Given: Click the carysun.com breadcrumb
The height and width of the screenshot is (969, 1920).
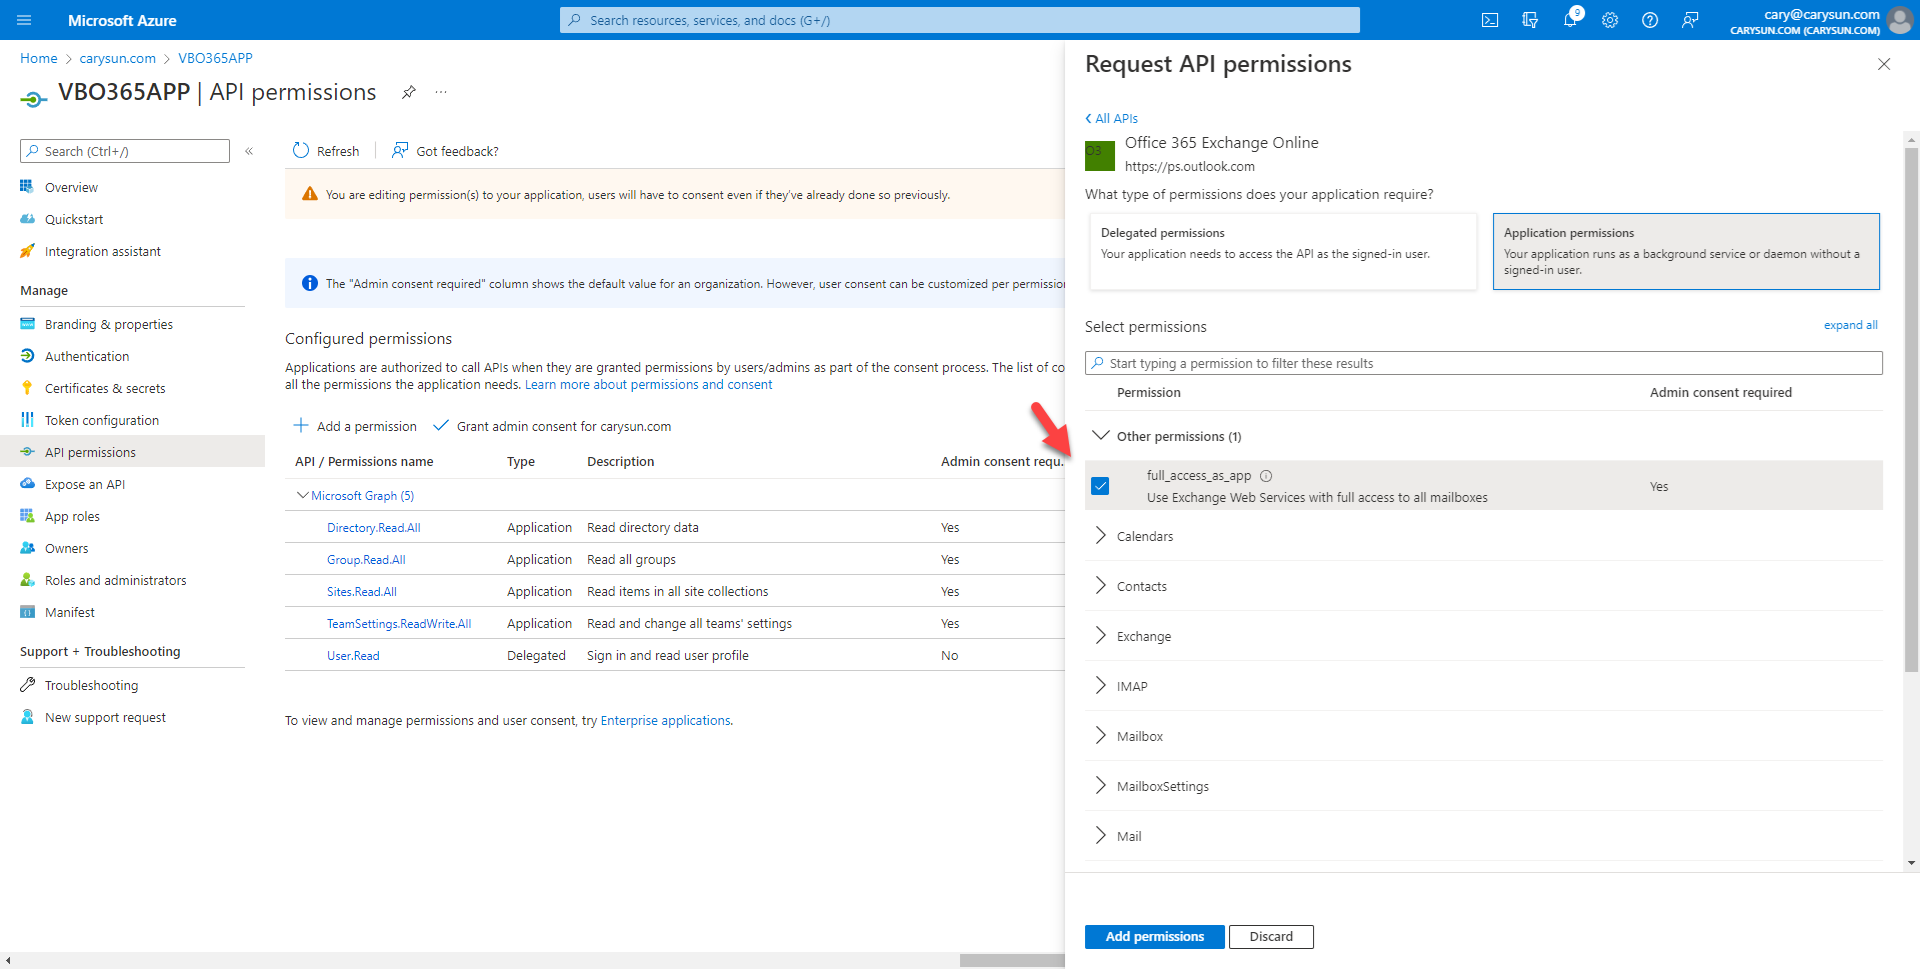Looking at the screenshot, I should [x=117, y=58].
